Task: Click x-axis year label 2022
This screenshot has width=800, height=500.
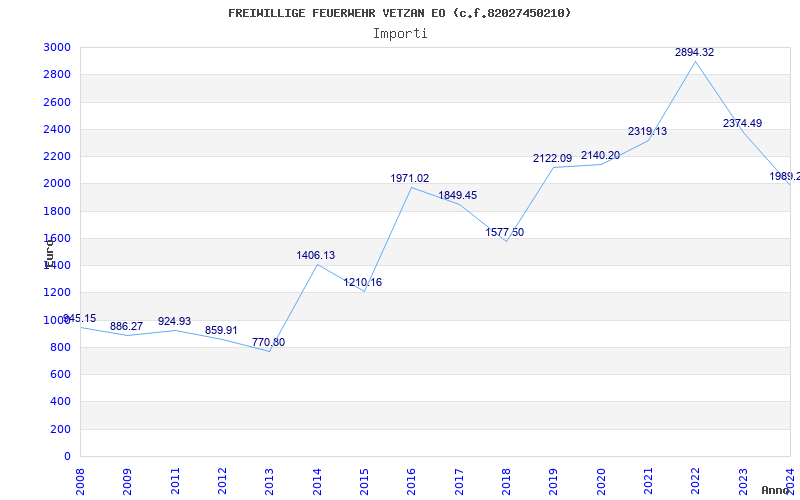Action: pos(696,481)
